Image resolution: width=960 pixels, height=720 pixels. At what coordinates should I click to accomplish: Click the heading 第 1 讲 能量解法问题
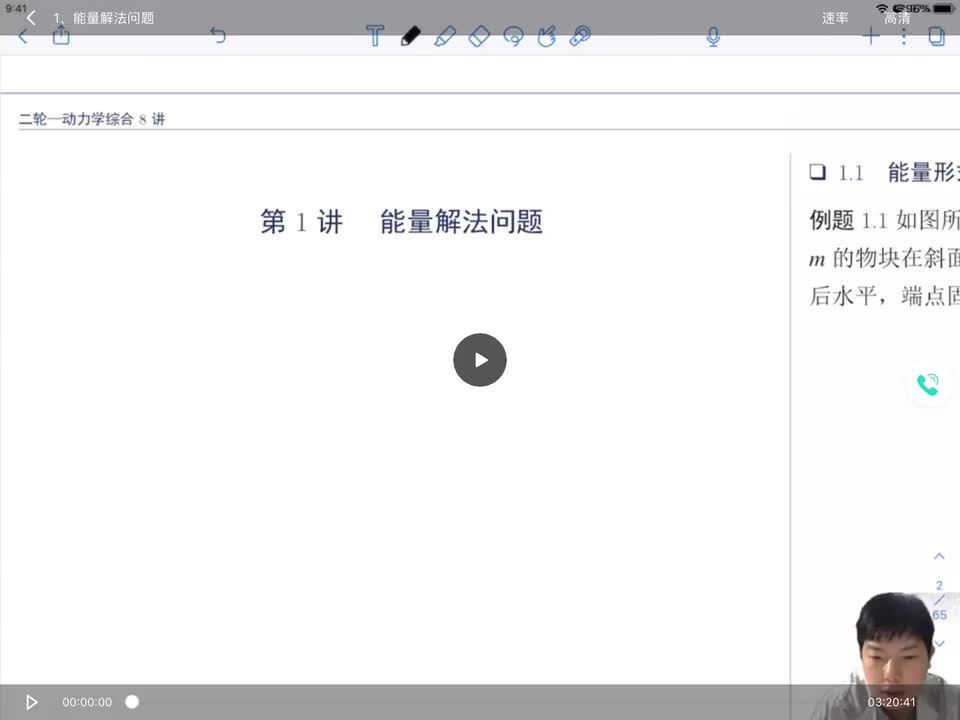coord(402,221)
